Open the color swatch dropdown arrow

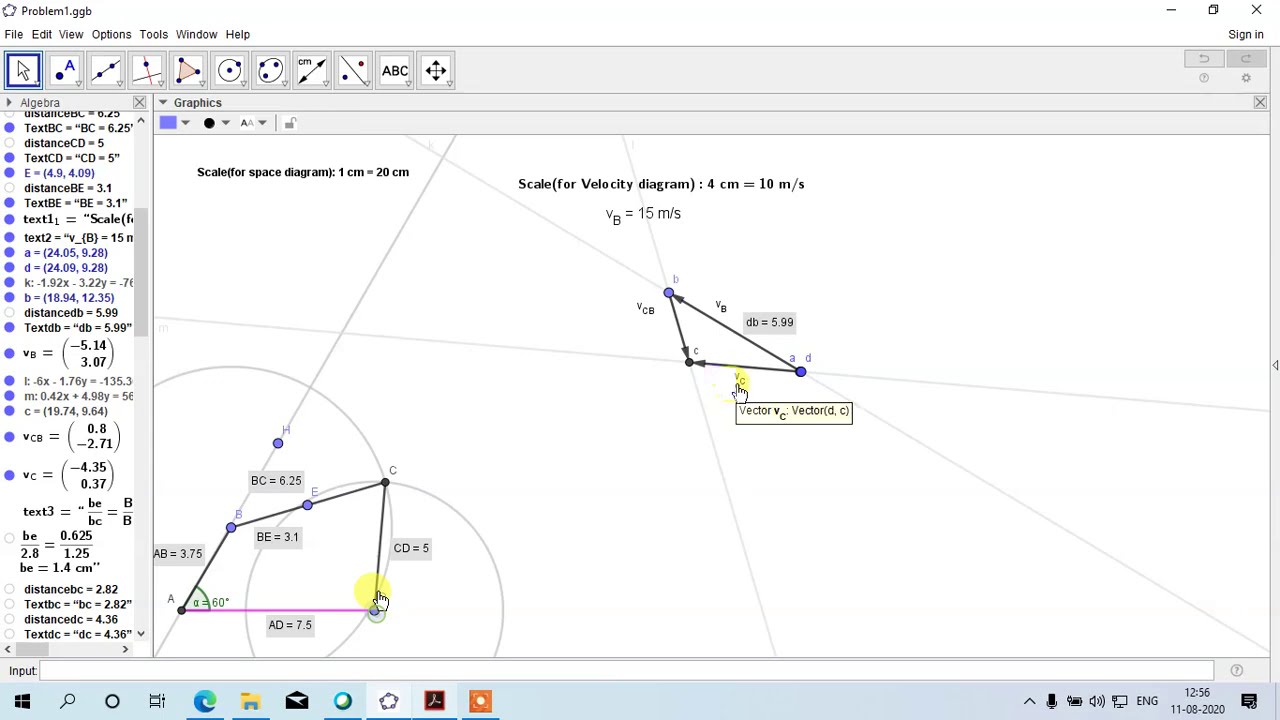(x=185, y=123)
